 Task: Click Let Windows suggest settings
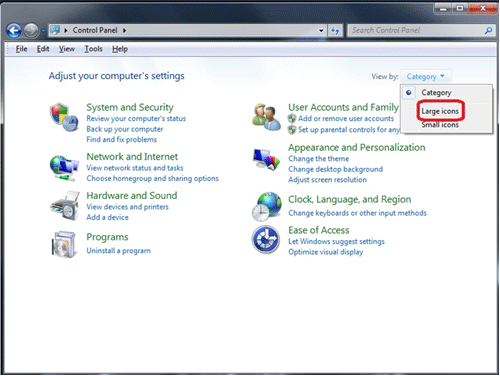(336, 241)
